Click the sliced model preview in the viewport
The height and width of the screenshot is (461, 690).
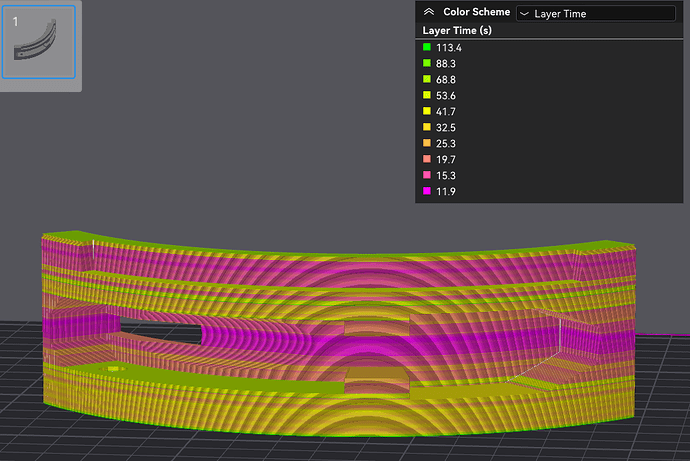[339, 333]
